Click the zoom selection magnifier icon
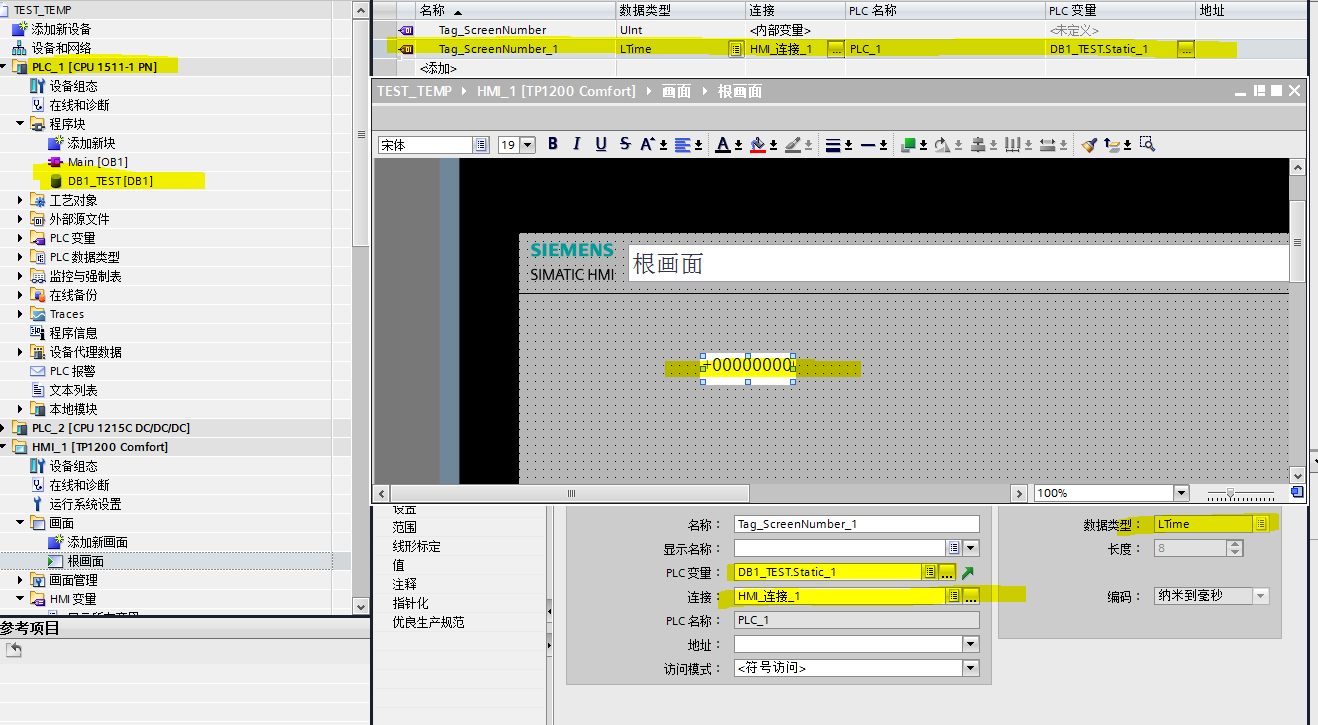 (x=1147, y=144)
